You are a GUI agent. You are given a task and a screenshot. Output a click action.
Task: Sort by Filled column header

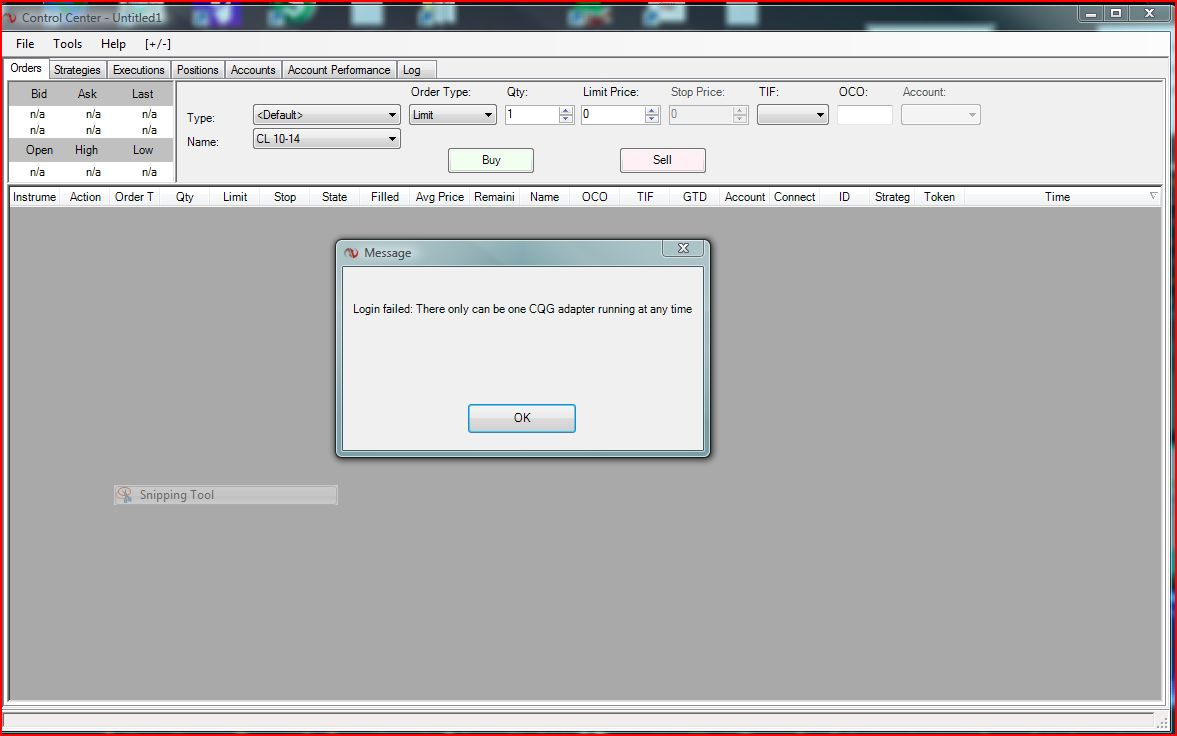(x=384, y=197)
